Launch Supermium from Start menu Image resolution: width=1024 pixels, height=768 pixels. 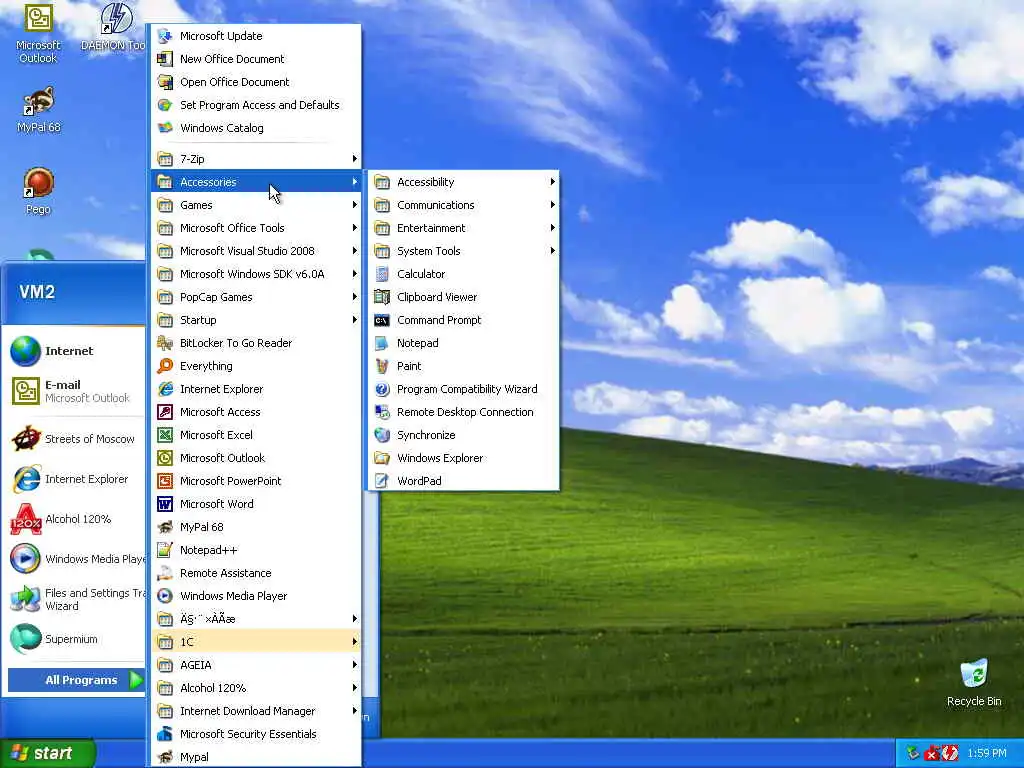pos(76,639)
